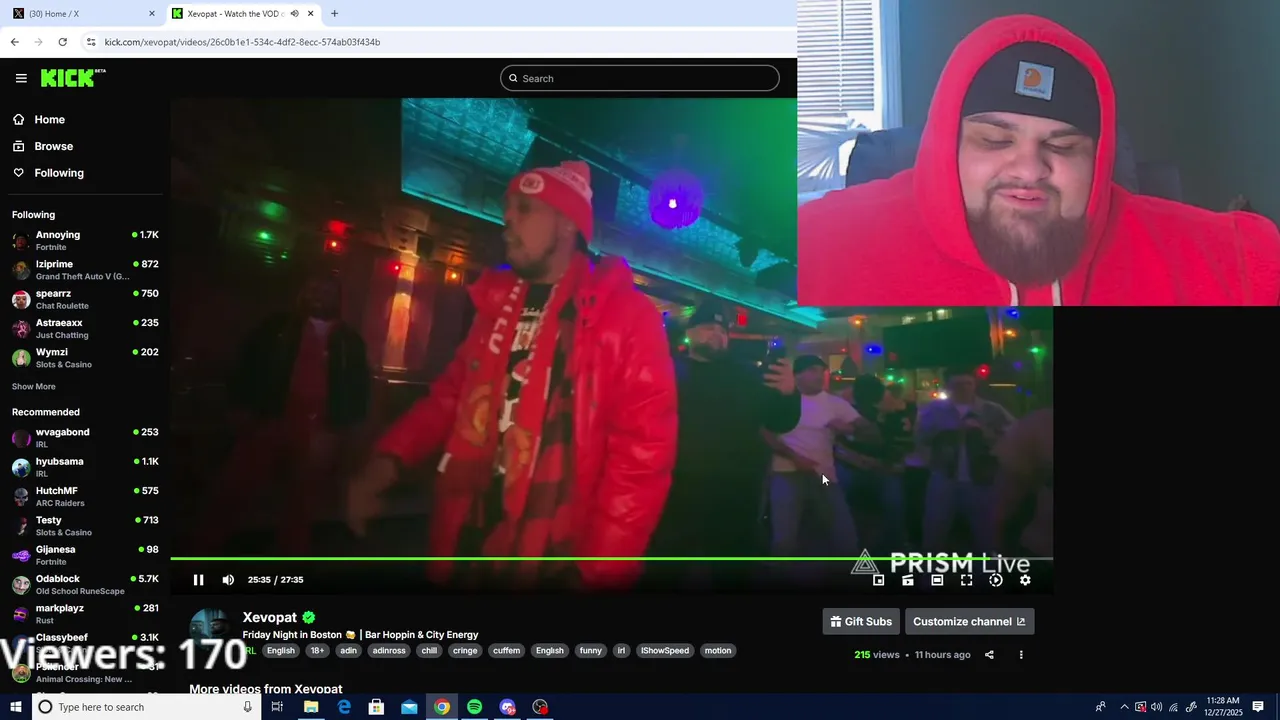The height and width of the screenshot is (720, 1280).
Task: Toggle mini player mode in video controls
Action: pos(878,580)
